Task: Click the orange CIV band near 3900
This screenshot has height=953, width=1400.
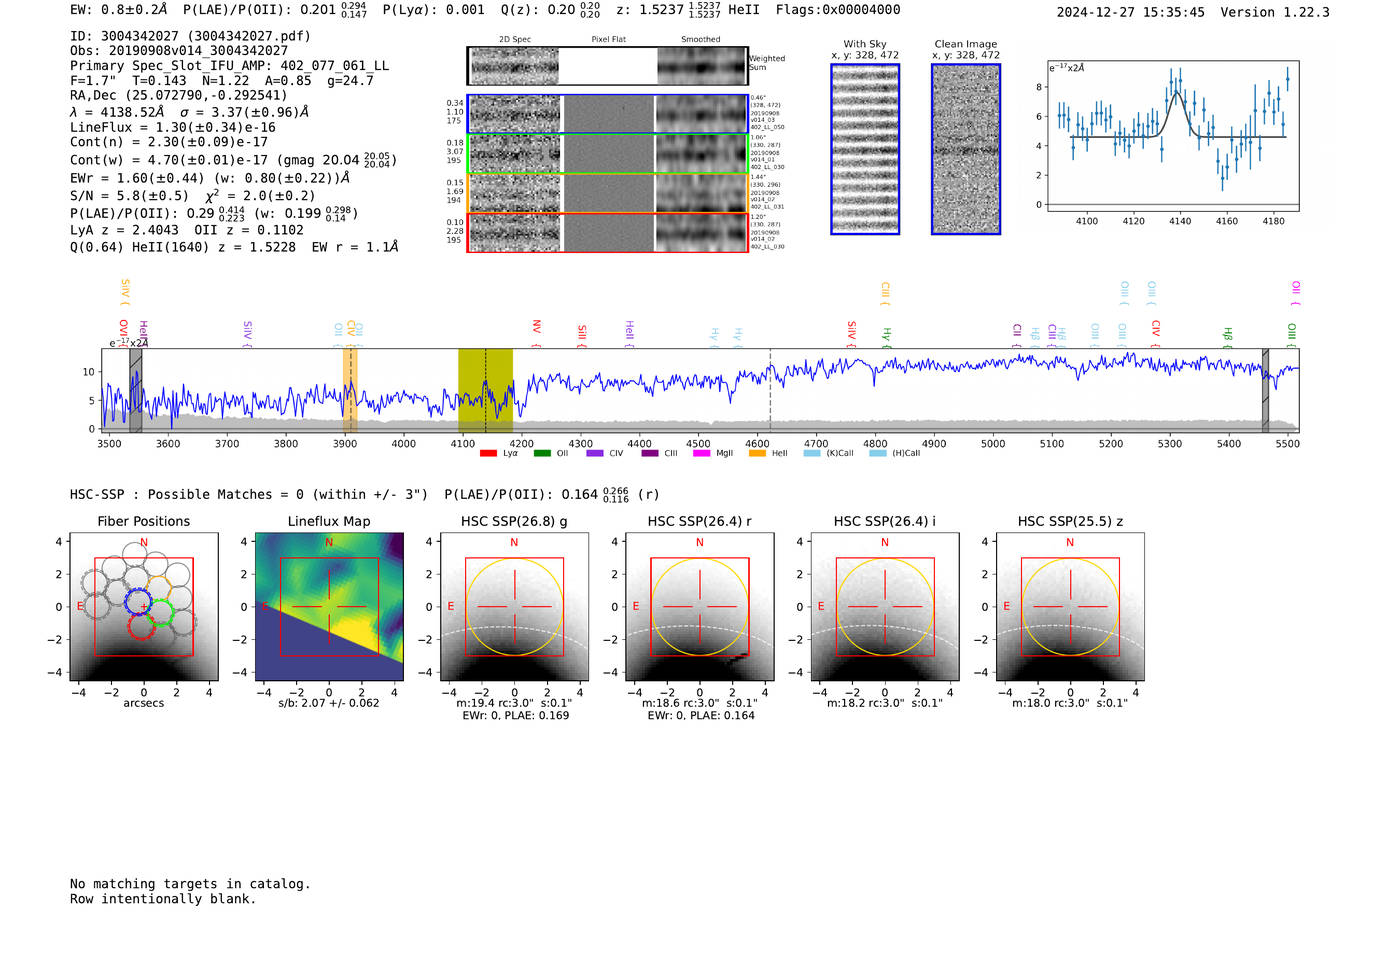Action: click(x=350, y=391)
